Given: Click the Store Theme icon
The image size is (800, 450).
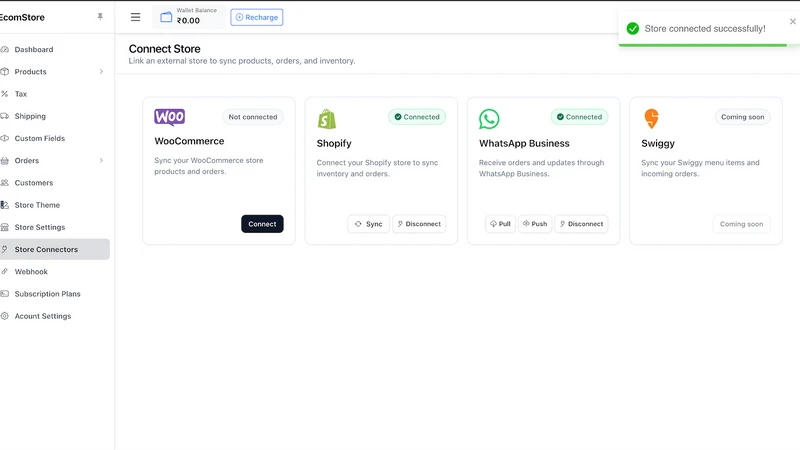Looking at the screenshot, I should point(5,205).
